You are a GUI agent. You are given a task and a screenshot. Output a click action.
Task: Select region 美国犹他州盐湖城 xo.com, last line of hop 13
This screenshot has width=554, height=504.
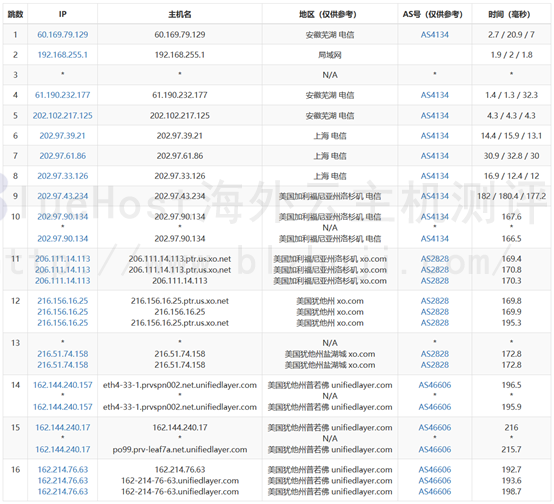click(x=330, y=365)
